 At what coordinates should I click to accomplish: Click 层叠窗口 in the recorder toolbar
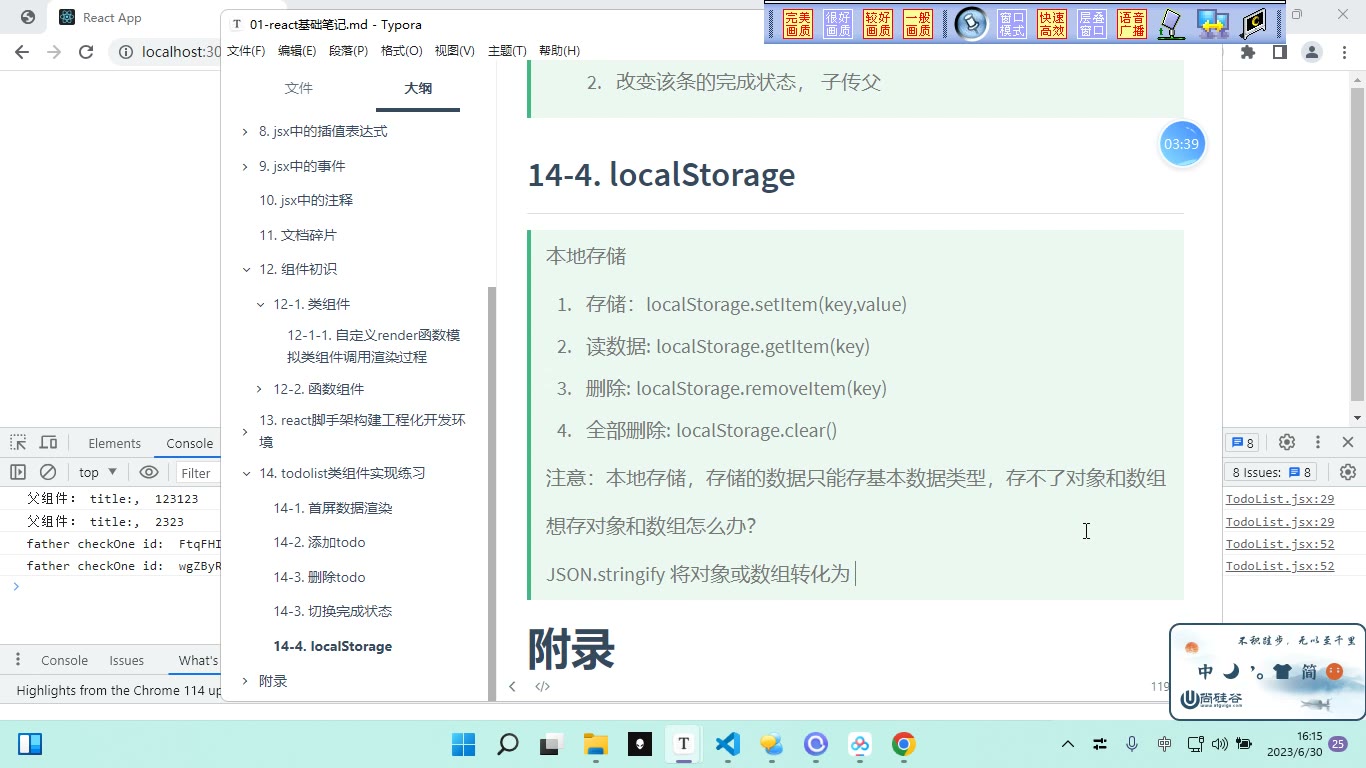point(1092,24)
